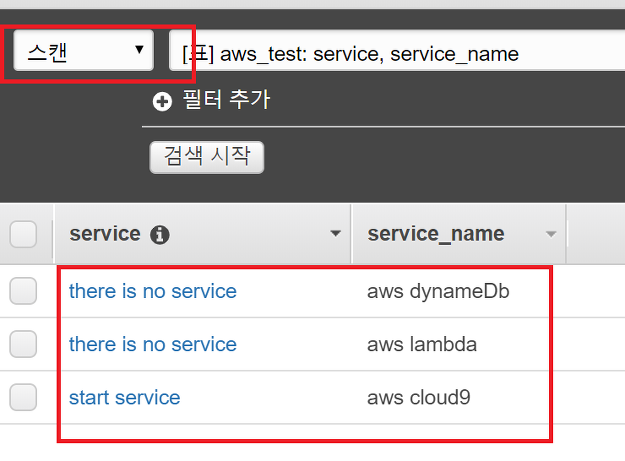This screenshot has height=461, width=625.
Task: Check the box for the aws cloud9 row
Action: coord(23,397)
